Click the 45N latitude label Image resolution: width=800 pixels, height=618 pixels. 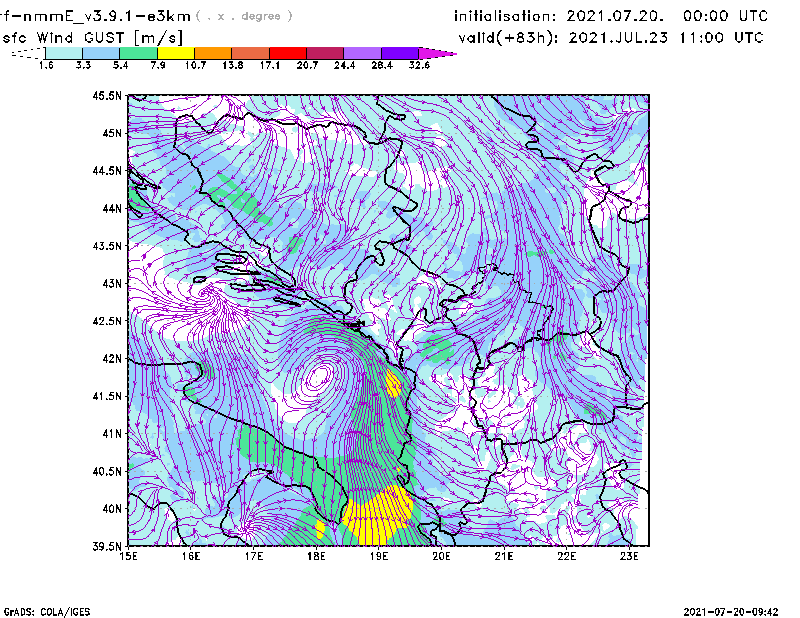coord(112,133)
